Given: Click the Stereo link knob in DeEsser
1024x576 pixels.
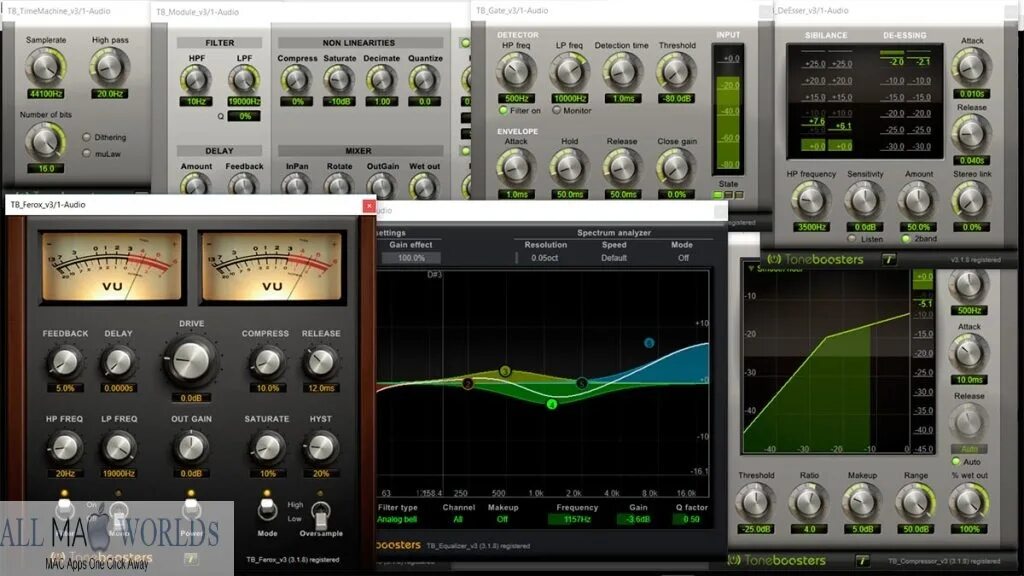Looking at the screenshot, I should (x=971, y=201).
